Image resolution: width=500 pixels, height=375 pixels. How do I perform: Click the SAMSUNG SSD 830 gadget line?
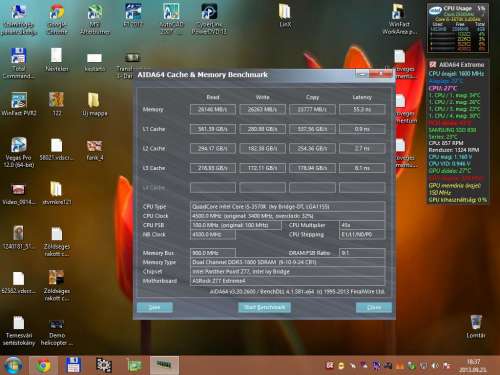click(452, 130)
